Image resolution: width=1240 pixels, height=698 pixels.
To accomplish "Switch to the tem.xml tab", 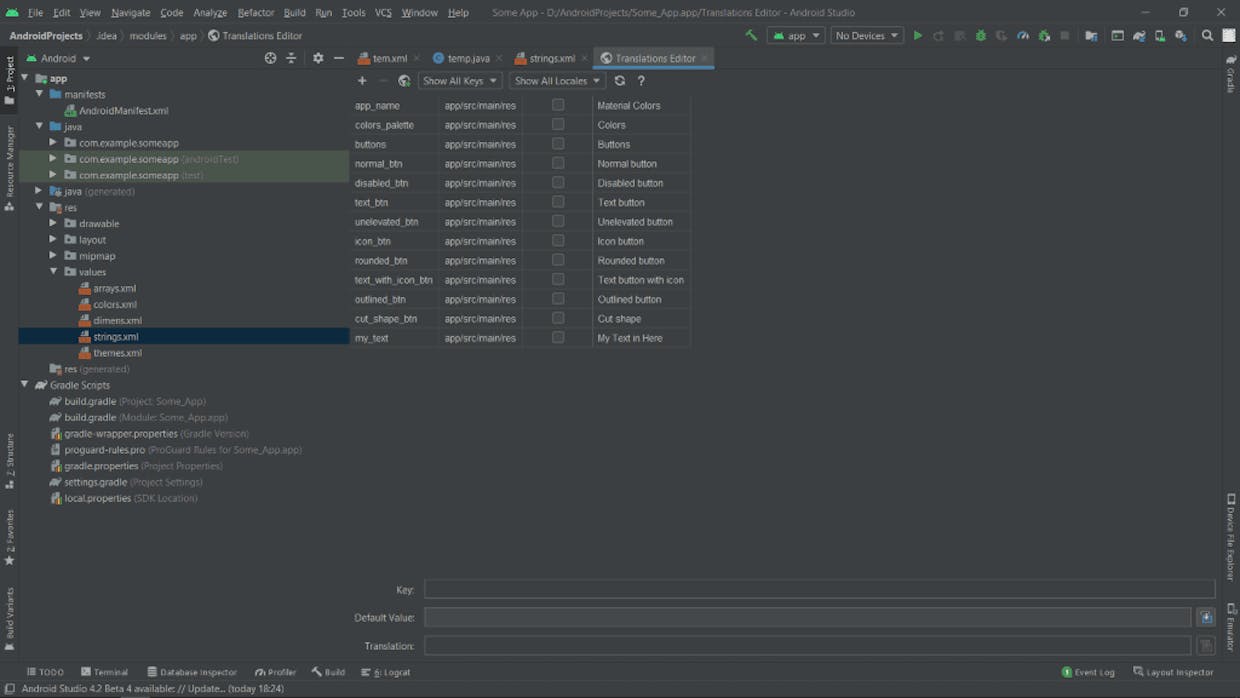I will pos(388,58).
